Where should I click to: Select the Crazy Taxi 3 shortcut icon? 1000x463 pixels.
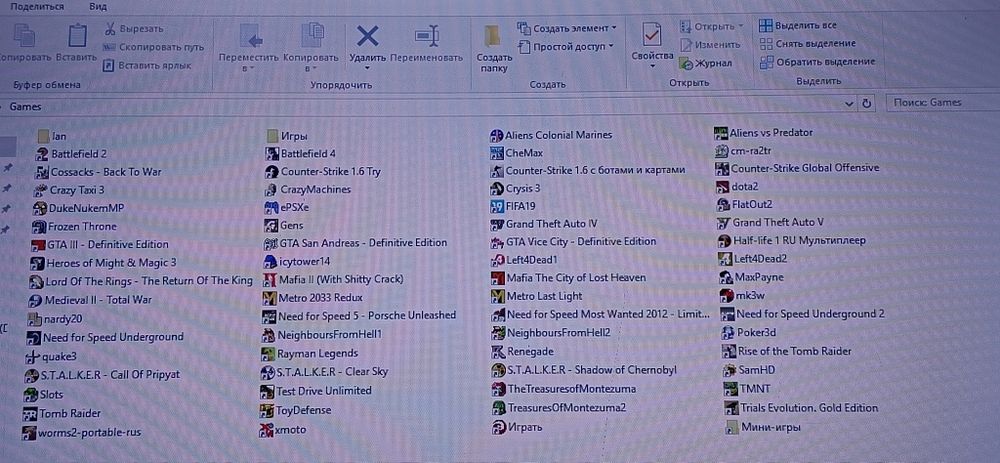pyautogui.click(x=40, y=190)
